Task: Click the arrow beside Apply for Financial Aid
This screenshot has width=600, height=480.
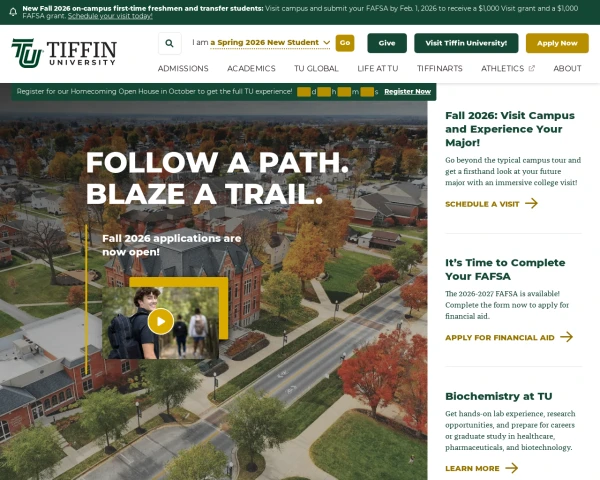Action: [566, 337]
